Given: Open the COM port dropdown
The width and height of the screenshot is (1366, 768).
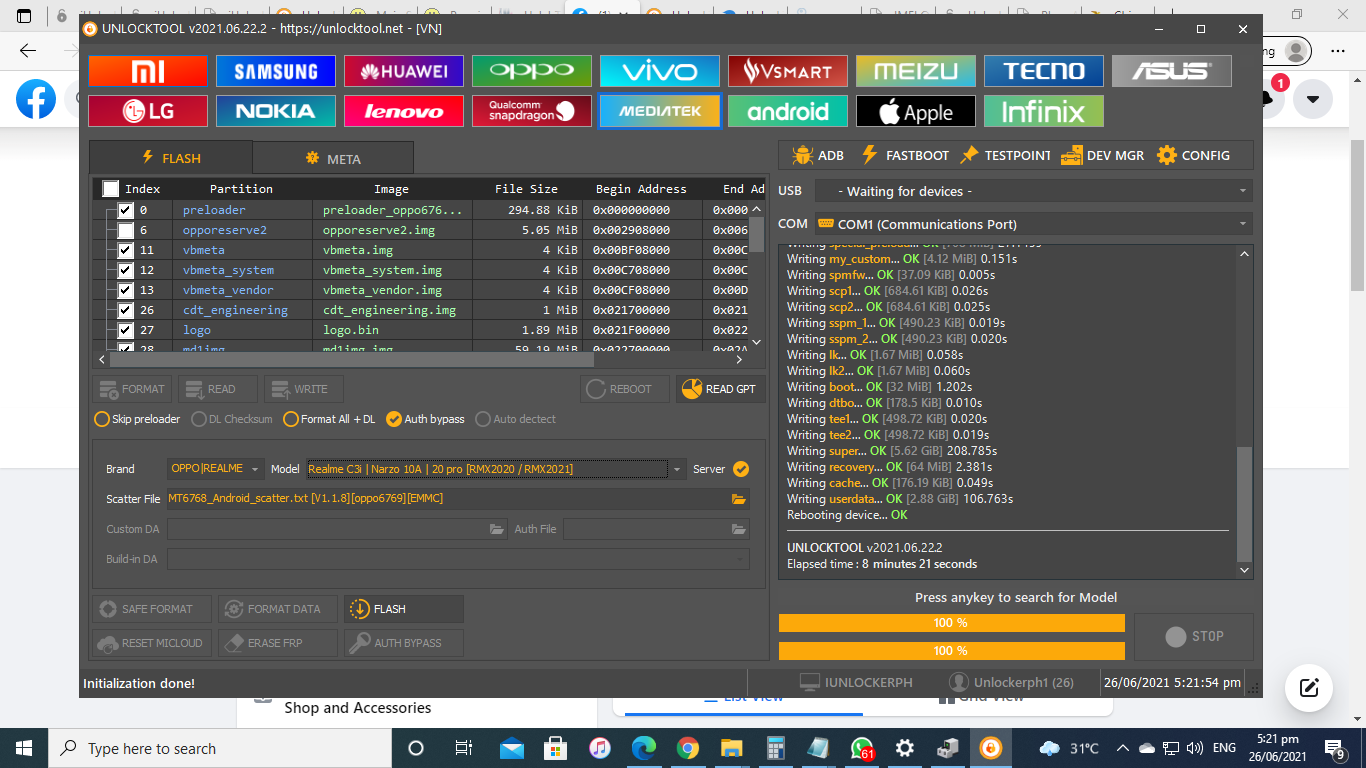Looking at the screenshot, I should click(x=1034, y=224).
